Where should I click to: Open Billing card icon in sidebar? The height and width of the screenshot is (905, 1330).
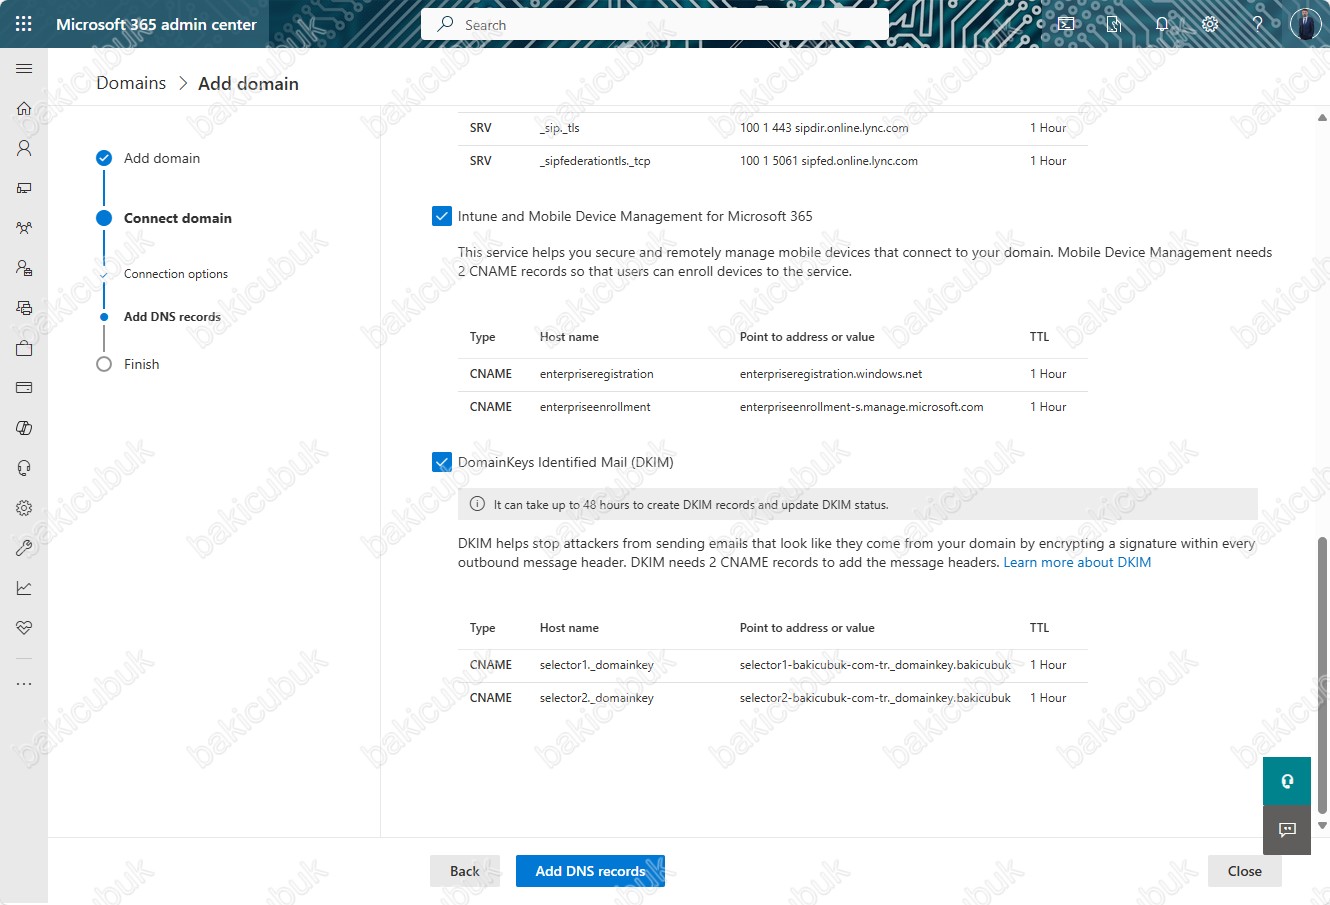pos(24,388)
